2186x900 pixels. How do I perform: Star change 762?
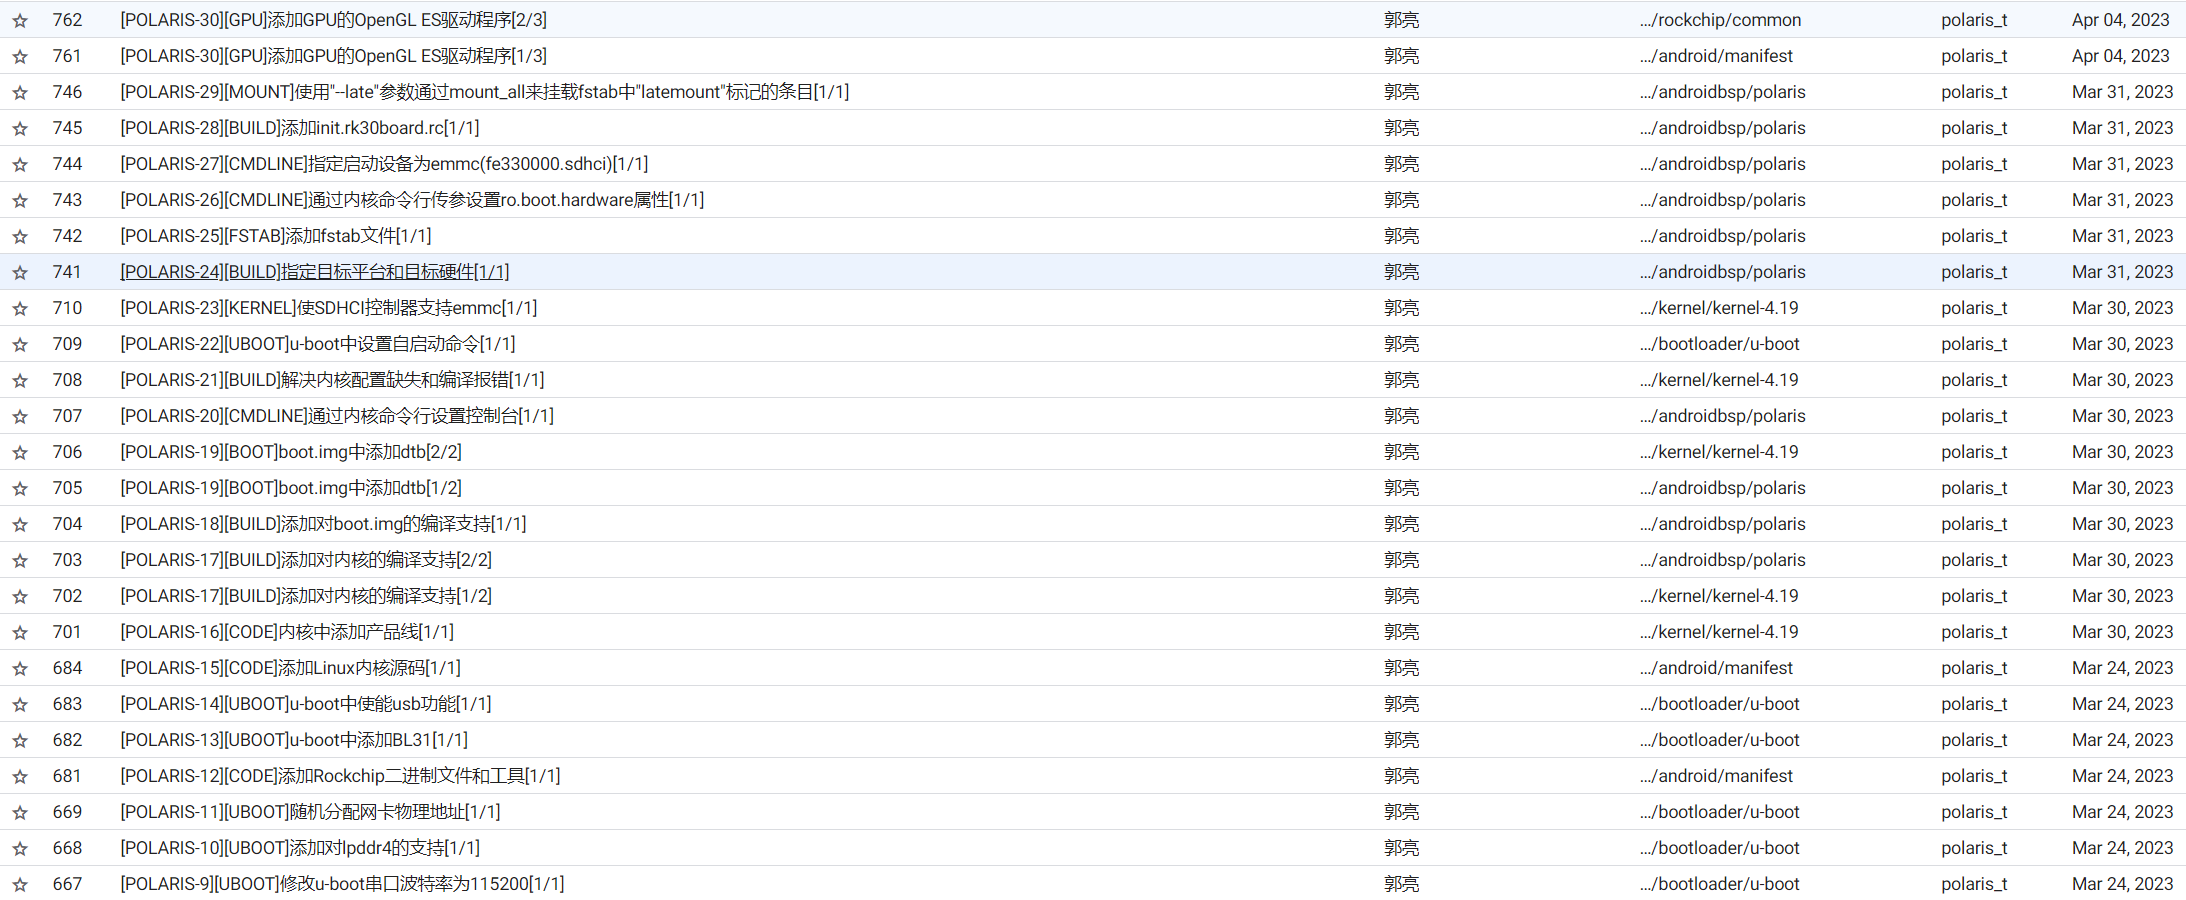pyautogui.click(x=20, y=20)
